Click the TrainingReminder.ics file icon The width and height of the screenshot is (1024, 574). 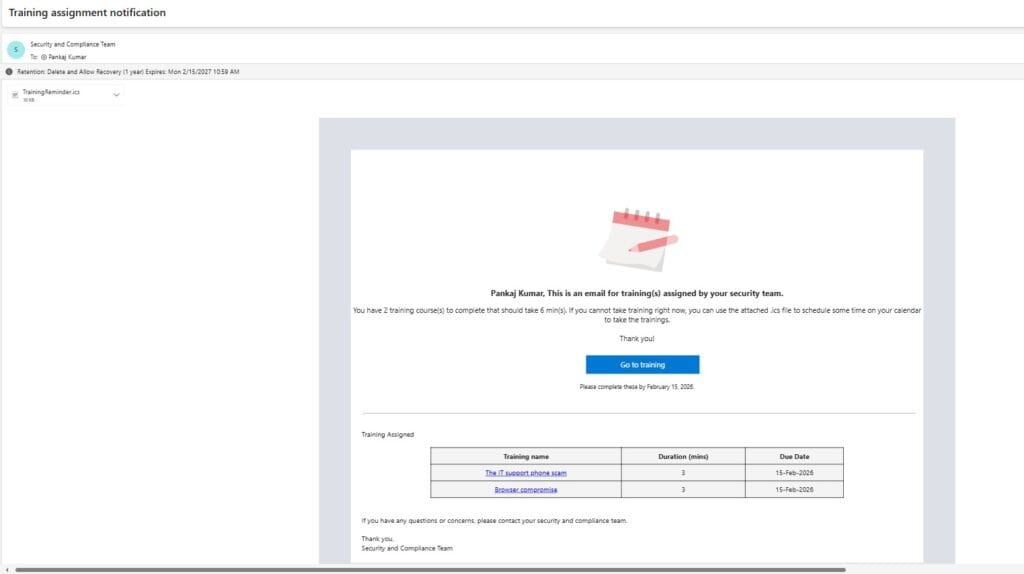(15, 95)
